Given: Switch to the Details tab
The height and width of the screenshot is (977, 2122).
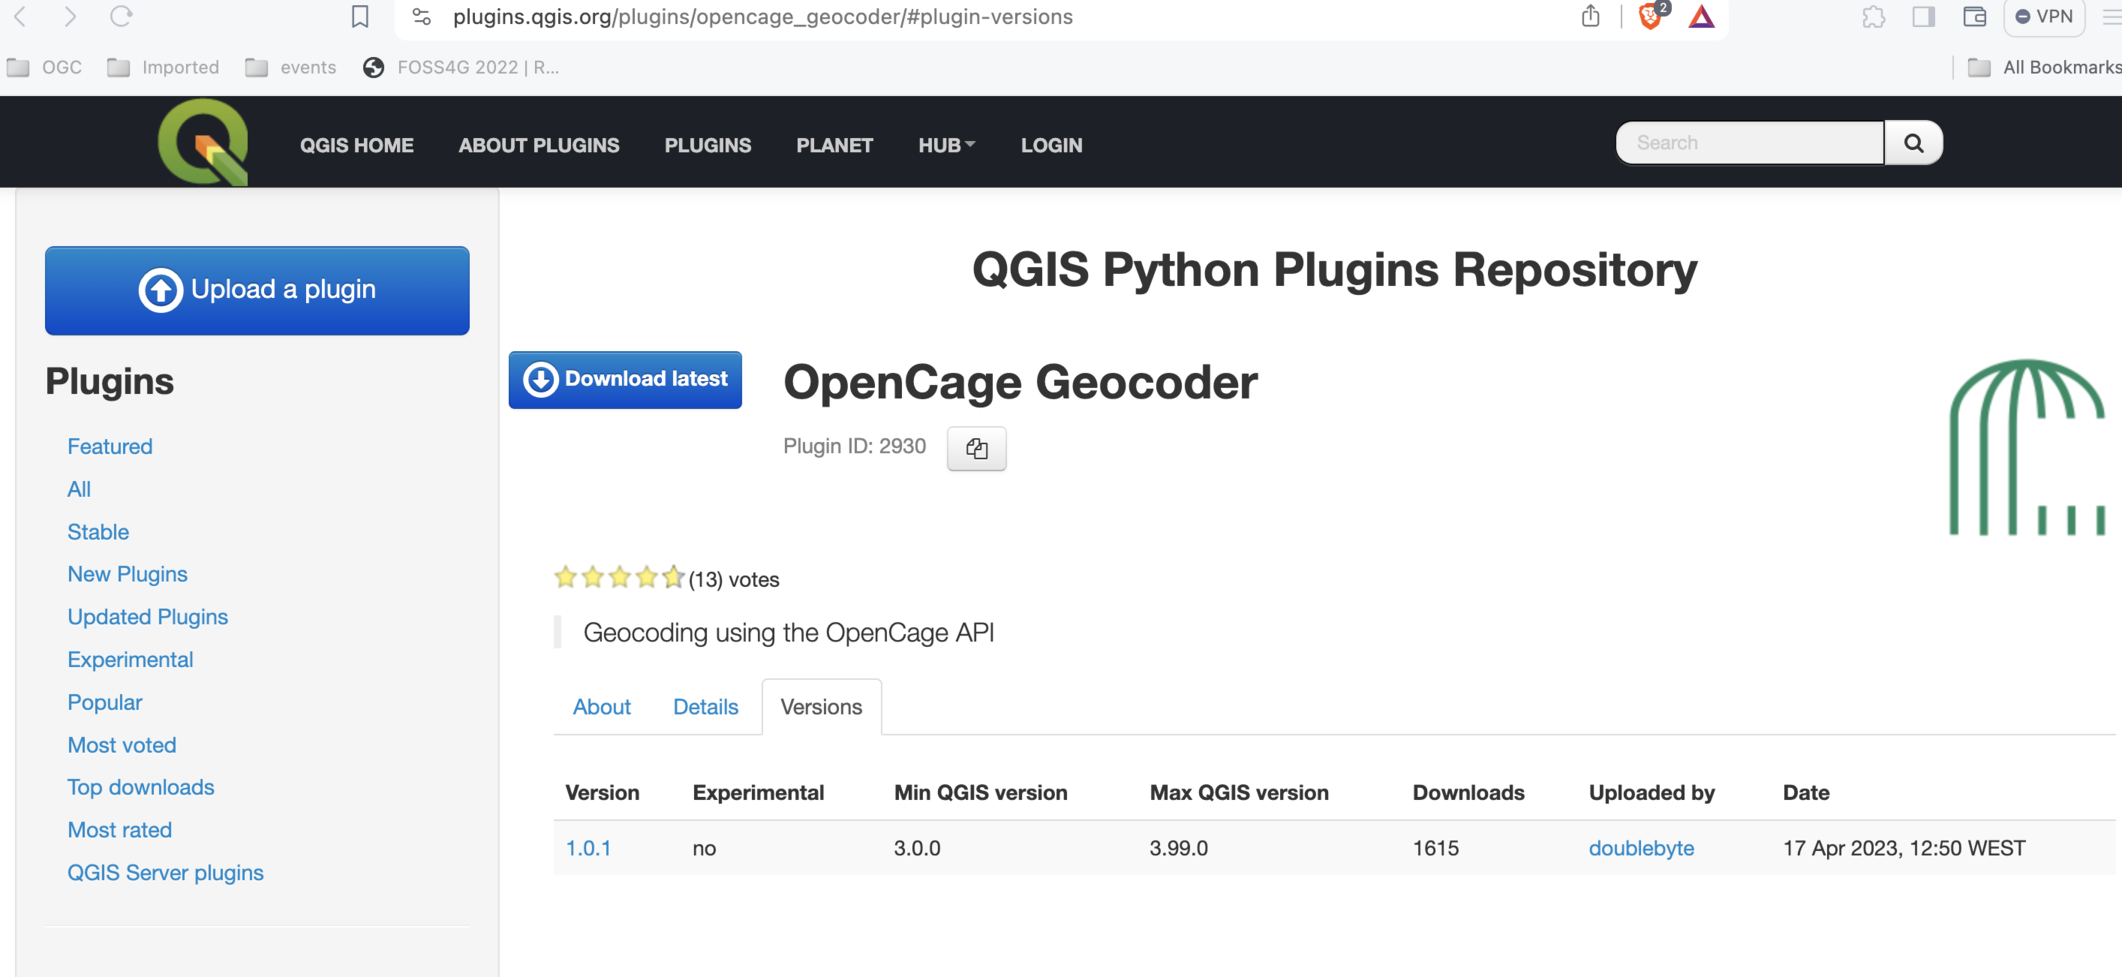Looking at the screenshot, I should 706,707.
